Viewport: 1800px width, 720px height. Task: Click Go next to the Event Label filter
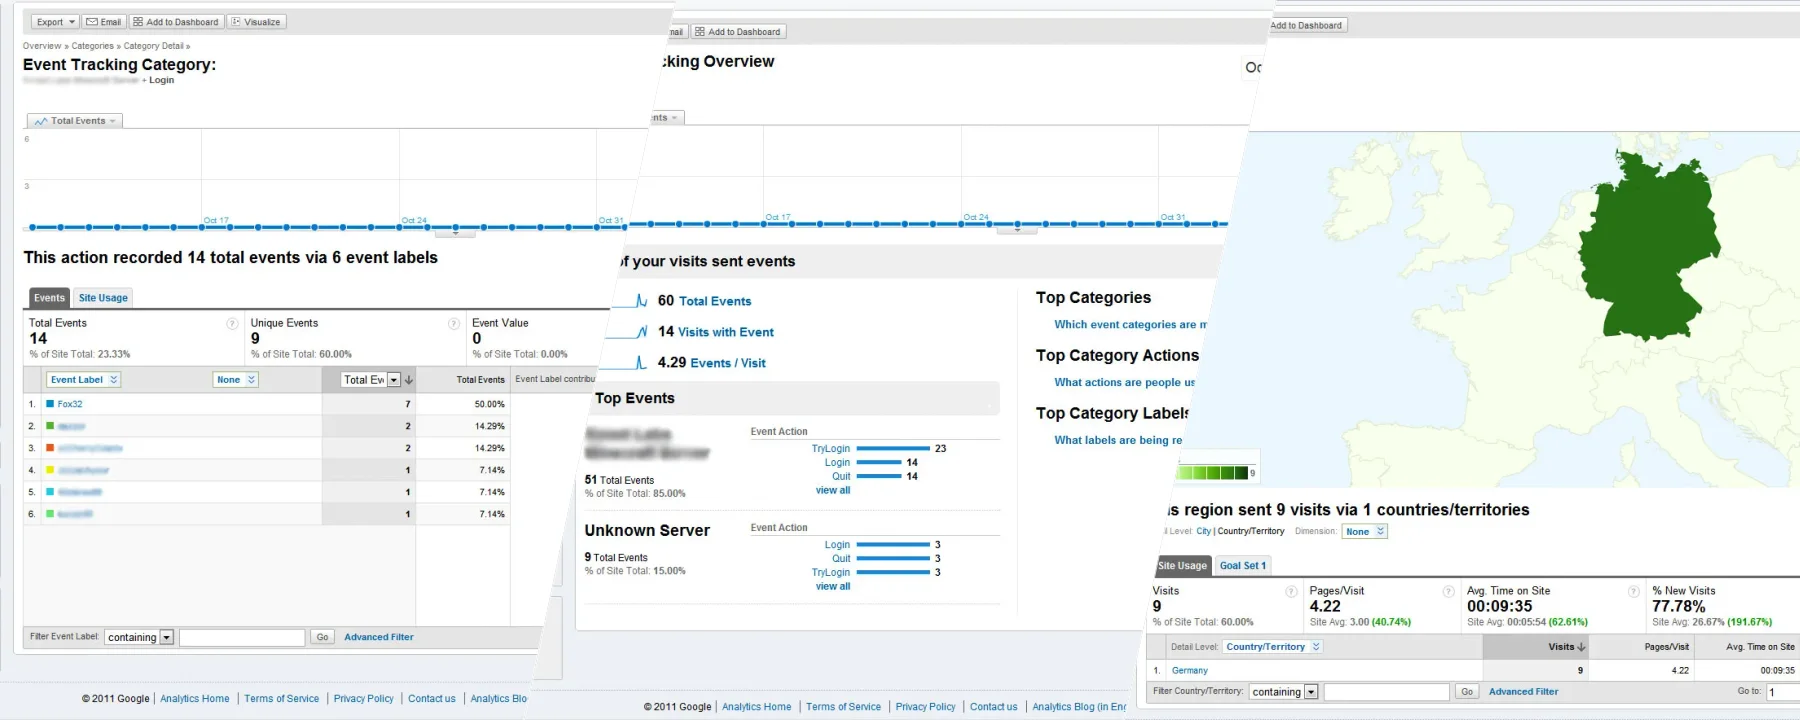coord(322,637)
